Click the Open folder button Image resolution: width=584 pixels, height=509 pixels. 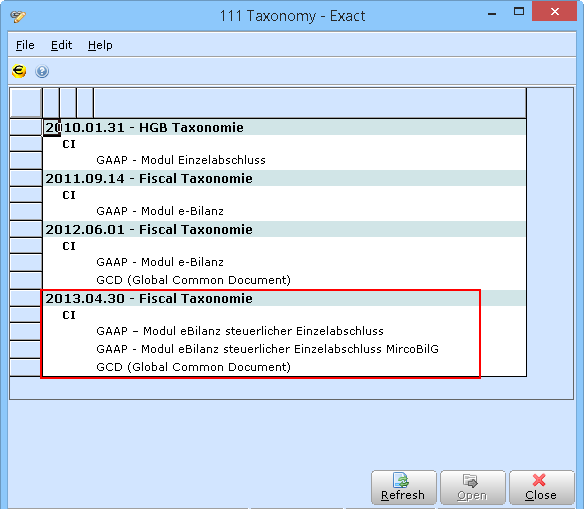472,487
